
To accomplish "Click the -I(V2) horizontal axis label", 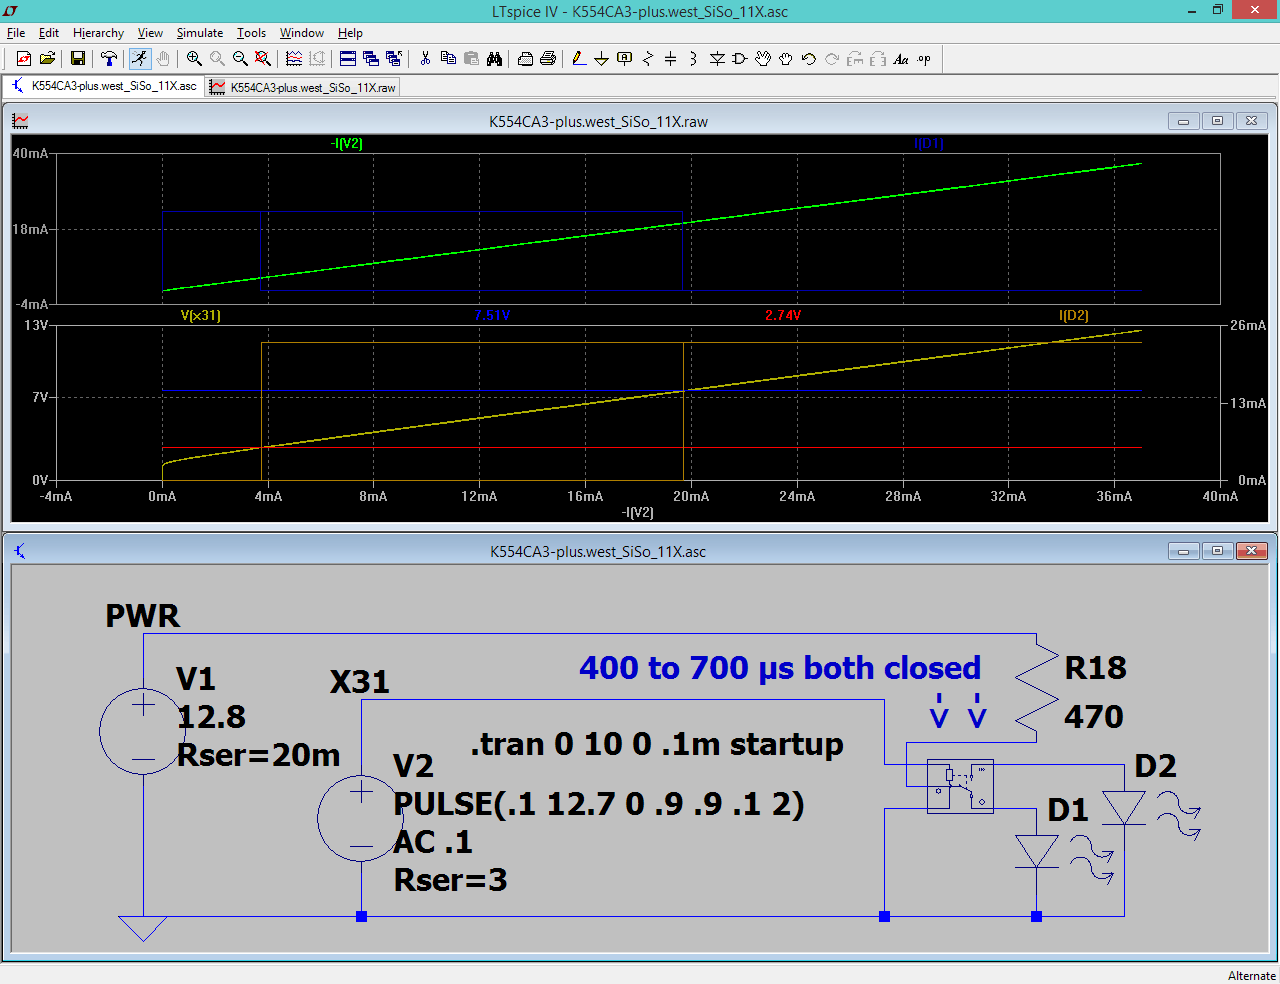I will [638, 512].
